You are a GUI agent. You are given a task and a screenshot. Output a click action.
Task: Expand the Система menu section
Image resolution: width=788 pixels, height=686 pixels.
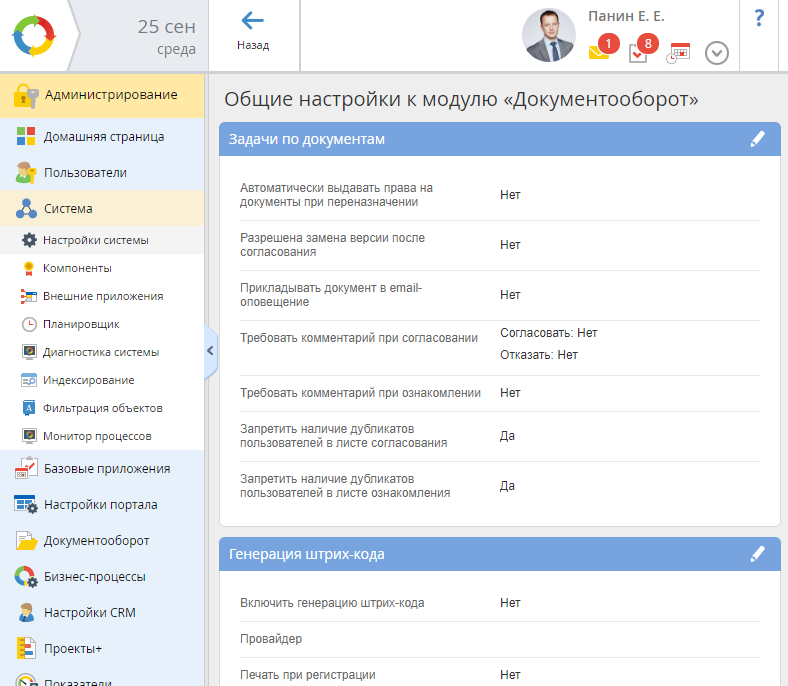(68, 209)
